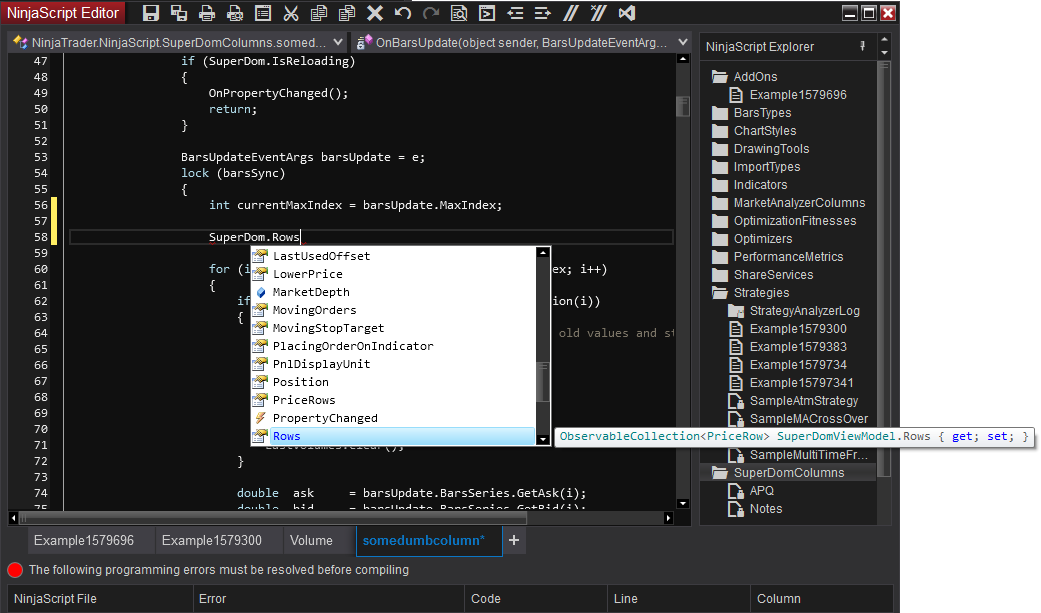This screenshot has height=613, width=1041.
Task: Switch to the Volume tab
Action: click(311, 540)
